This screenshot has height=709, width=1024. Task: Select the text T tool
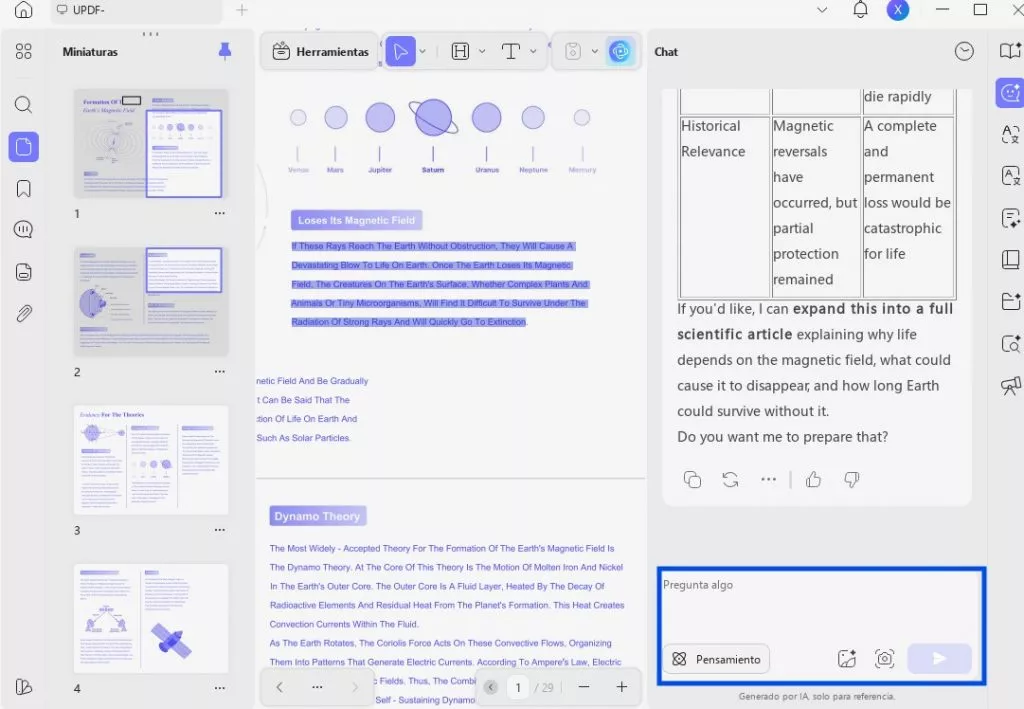pos(511,52)
